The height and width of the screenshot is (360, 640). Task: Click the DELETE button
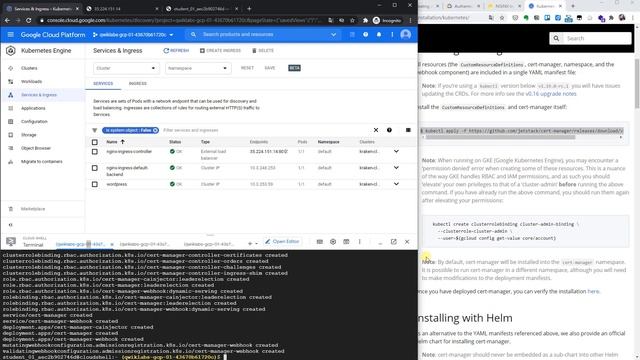pos(263,51)
